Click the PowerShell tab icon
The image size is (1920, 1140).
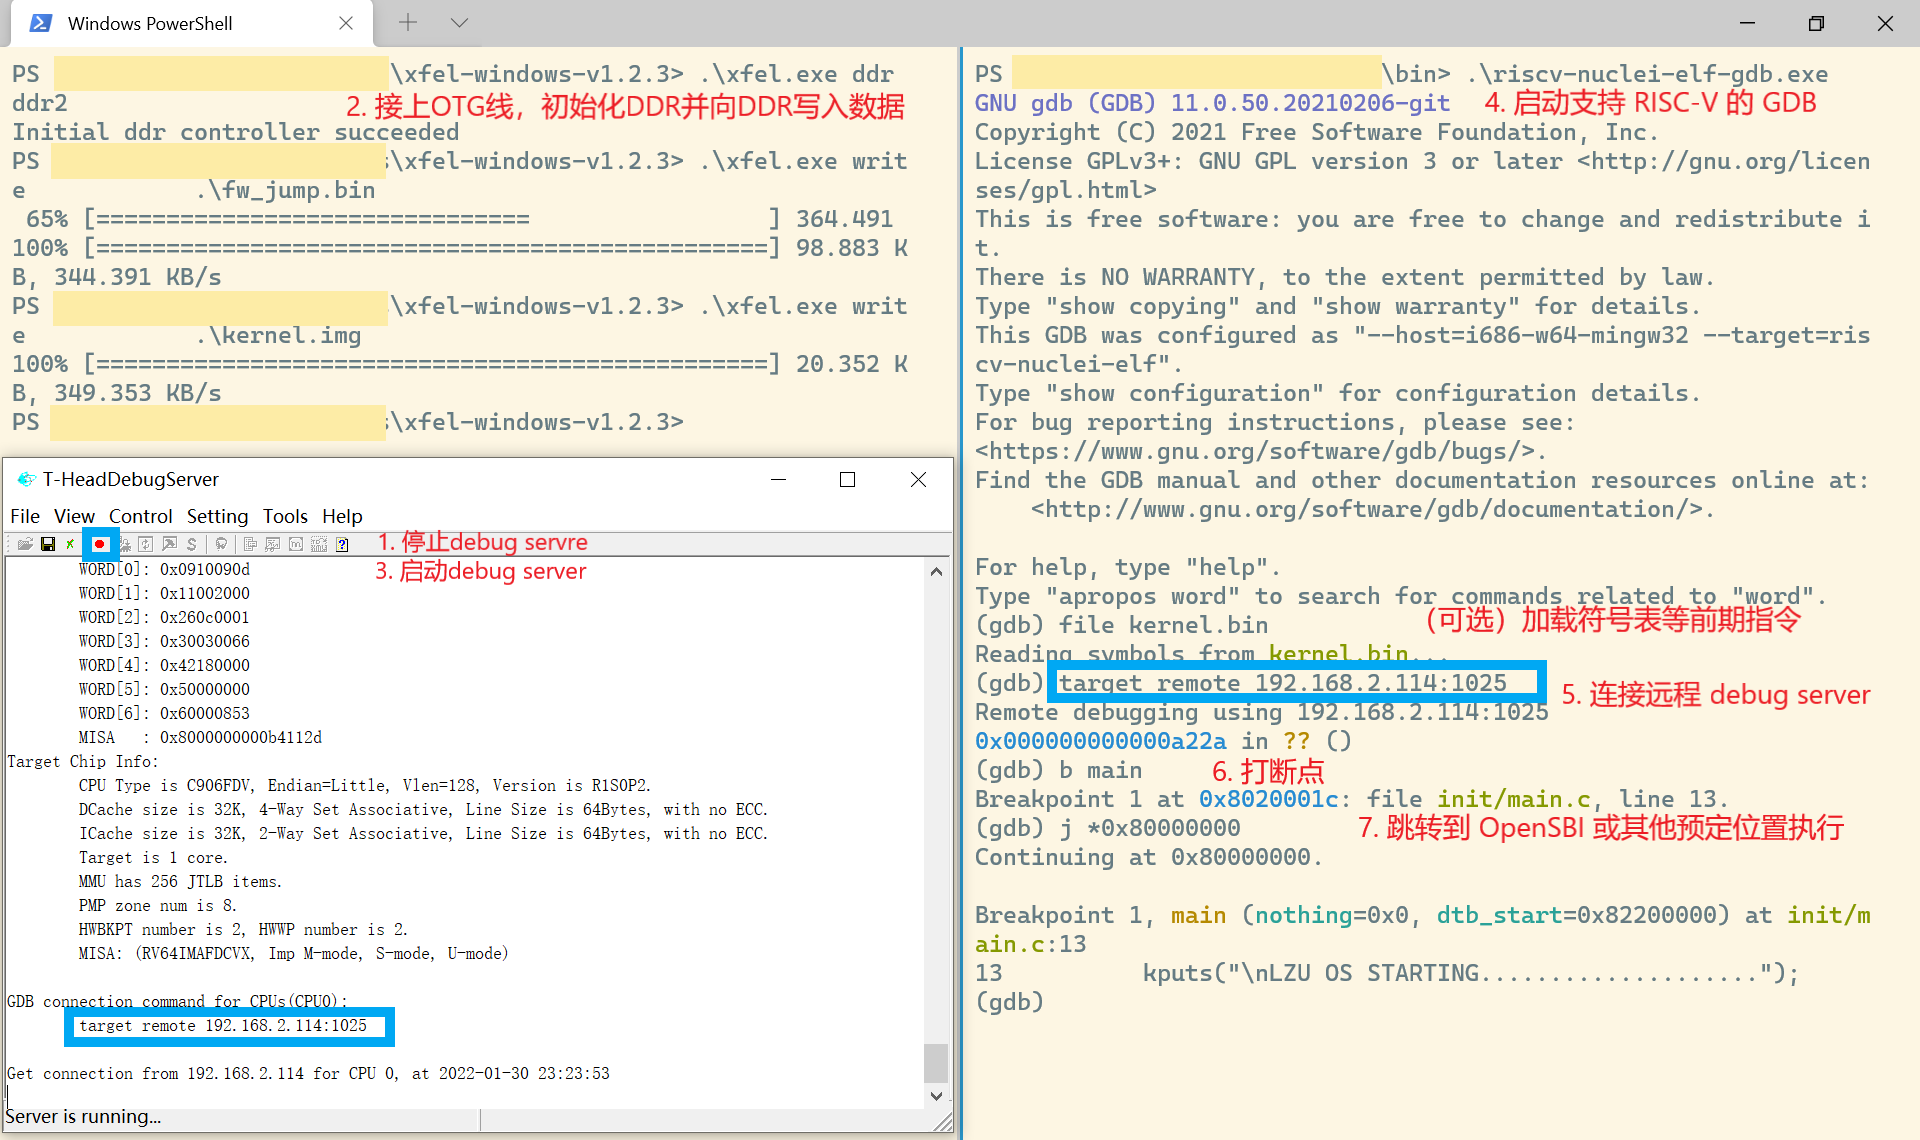point(40,23)
